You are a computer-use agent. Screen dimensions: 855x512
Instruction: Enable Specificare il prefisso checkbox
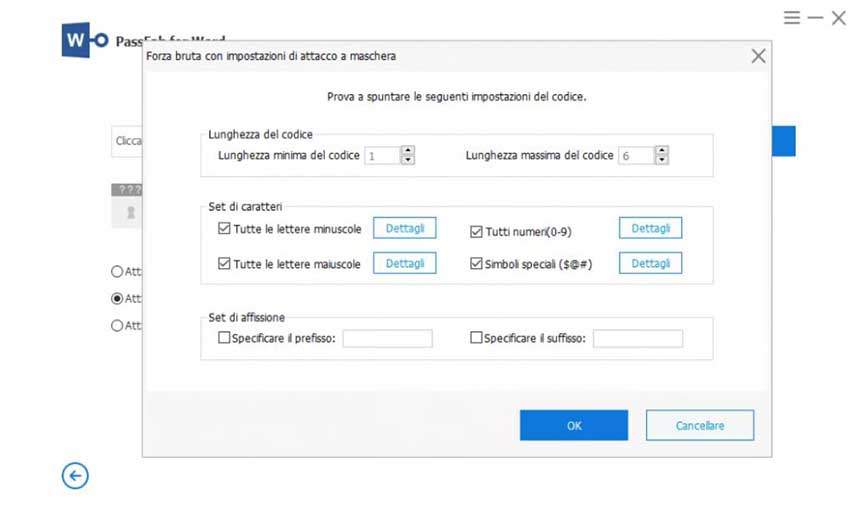tap(224, 338)
